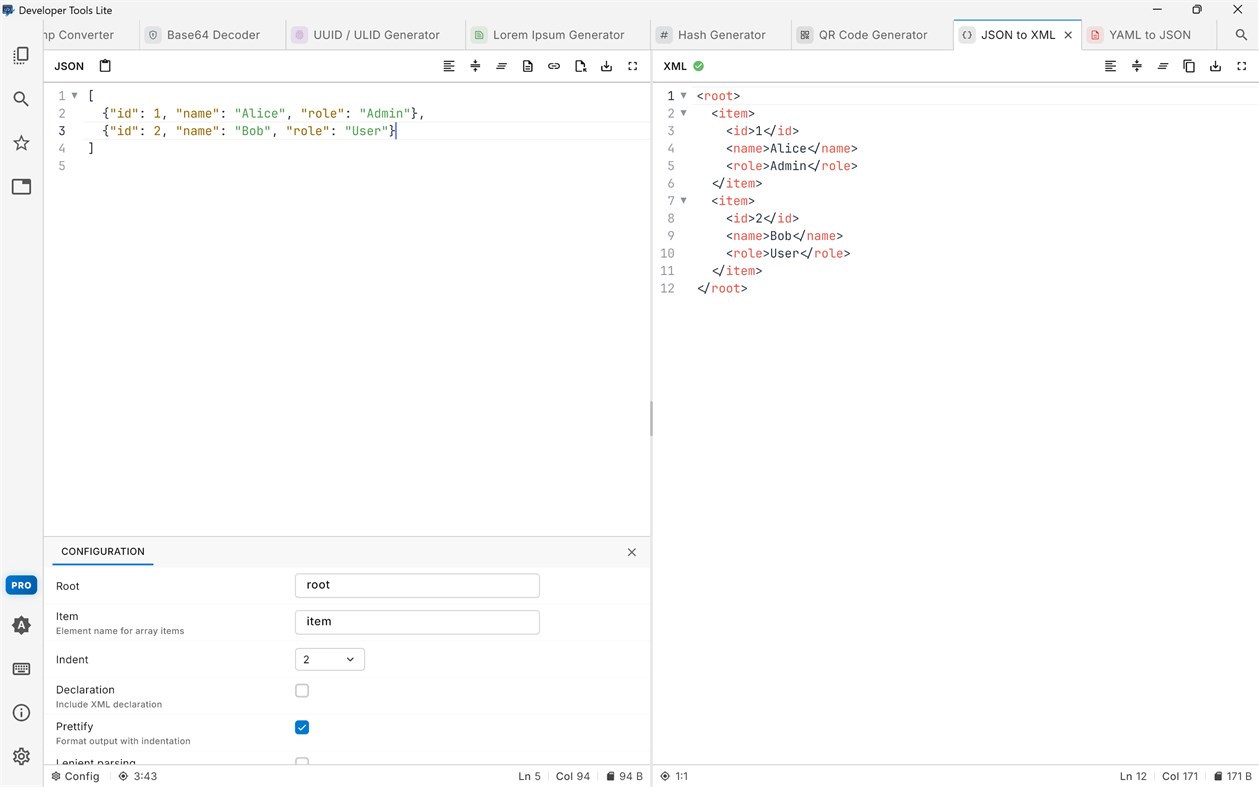This screenshot has width=1259, height=787.
Task: Click the link icon in the JSON toolbar
Action: [554, 66]
